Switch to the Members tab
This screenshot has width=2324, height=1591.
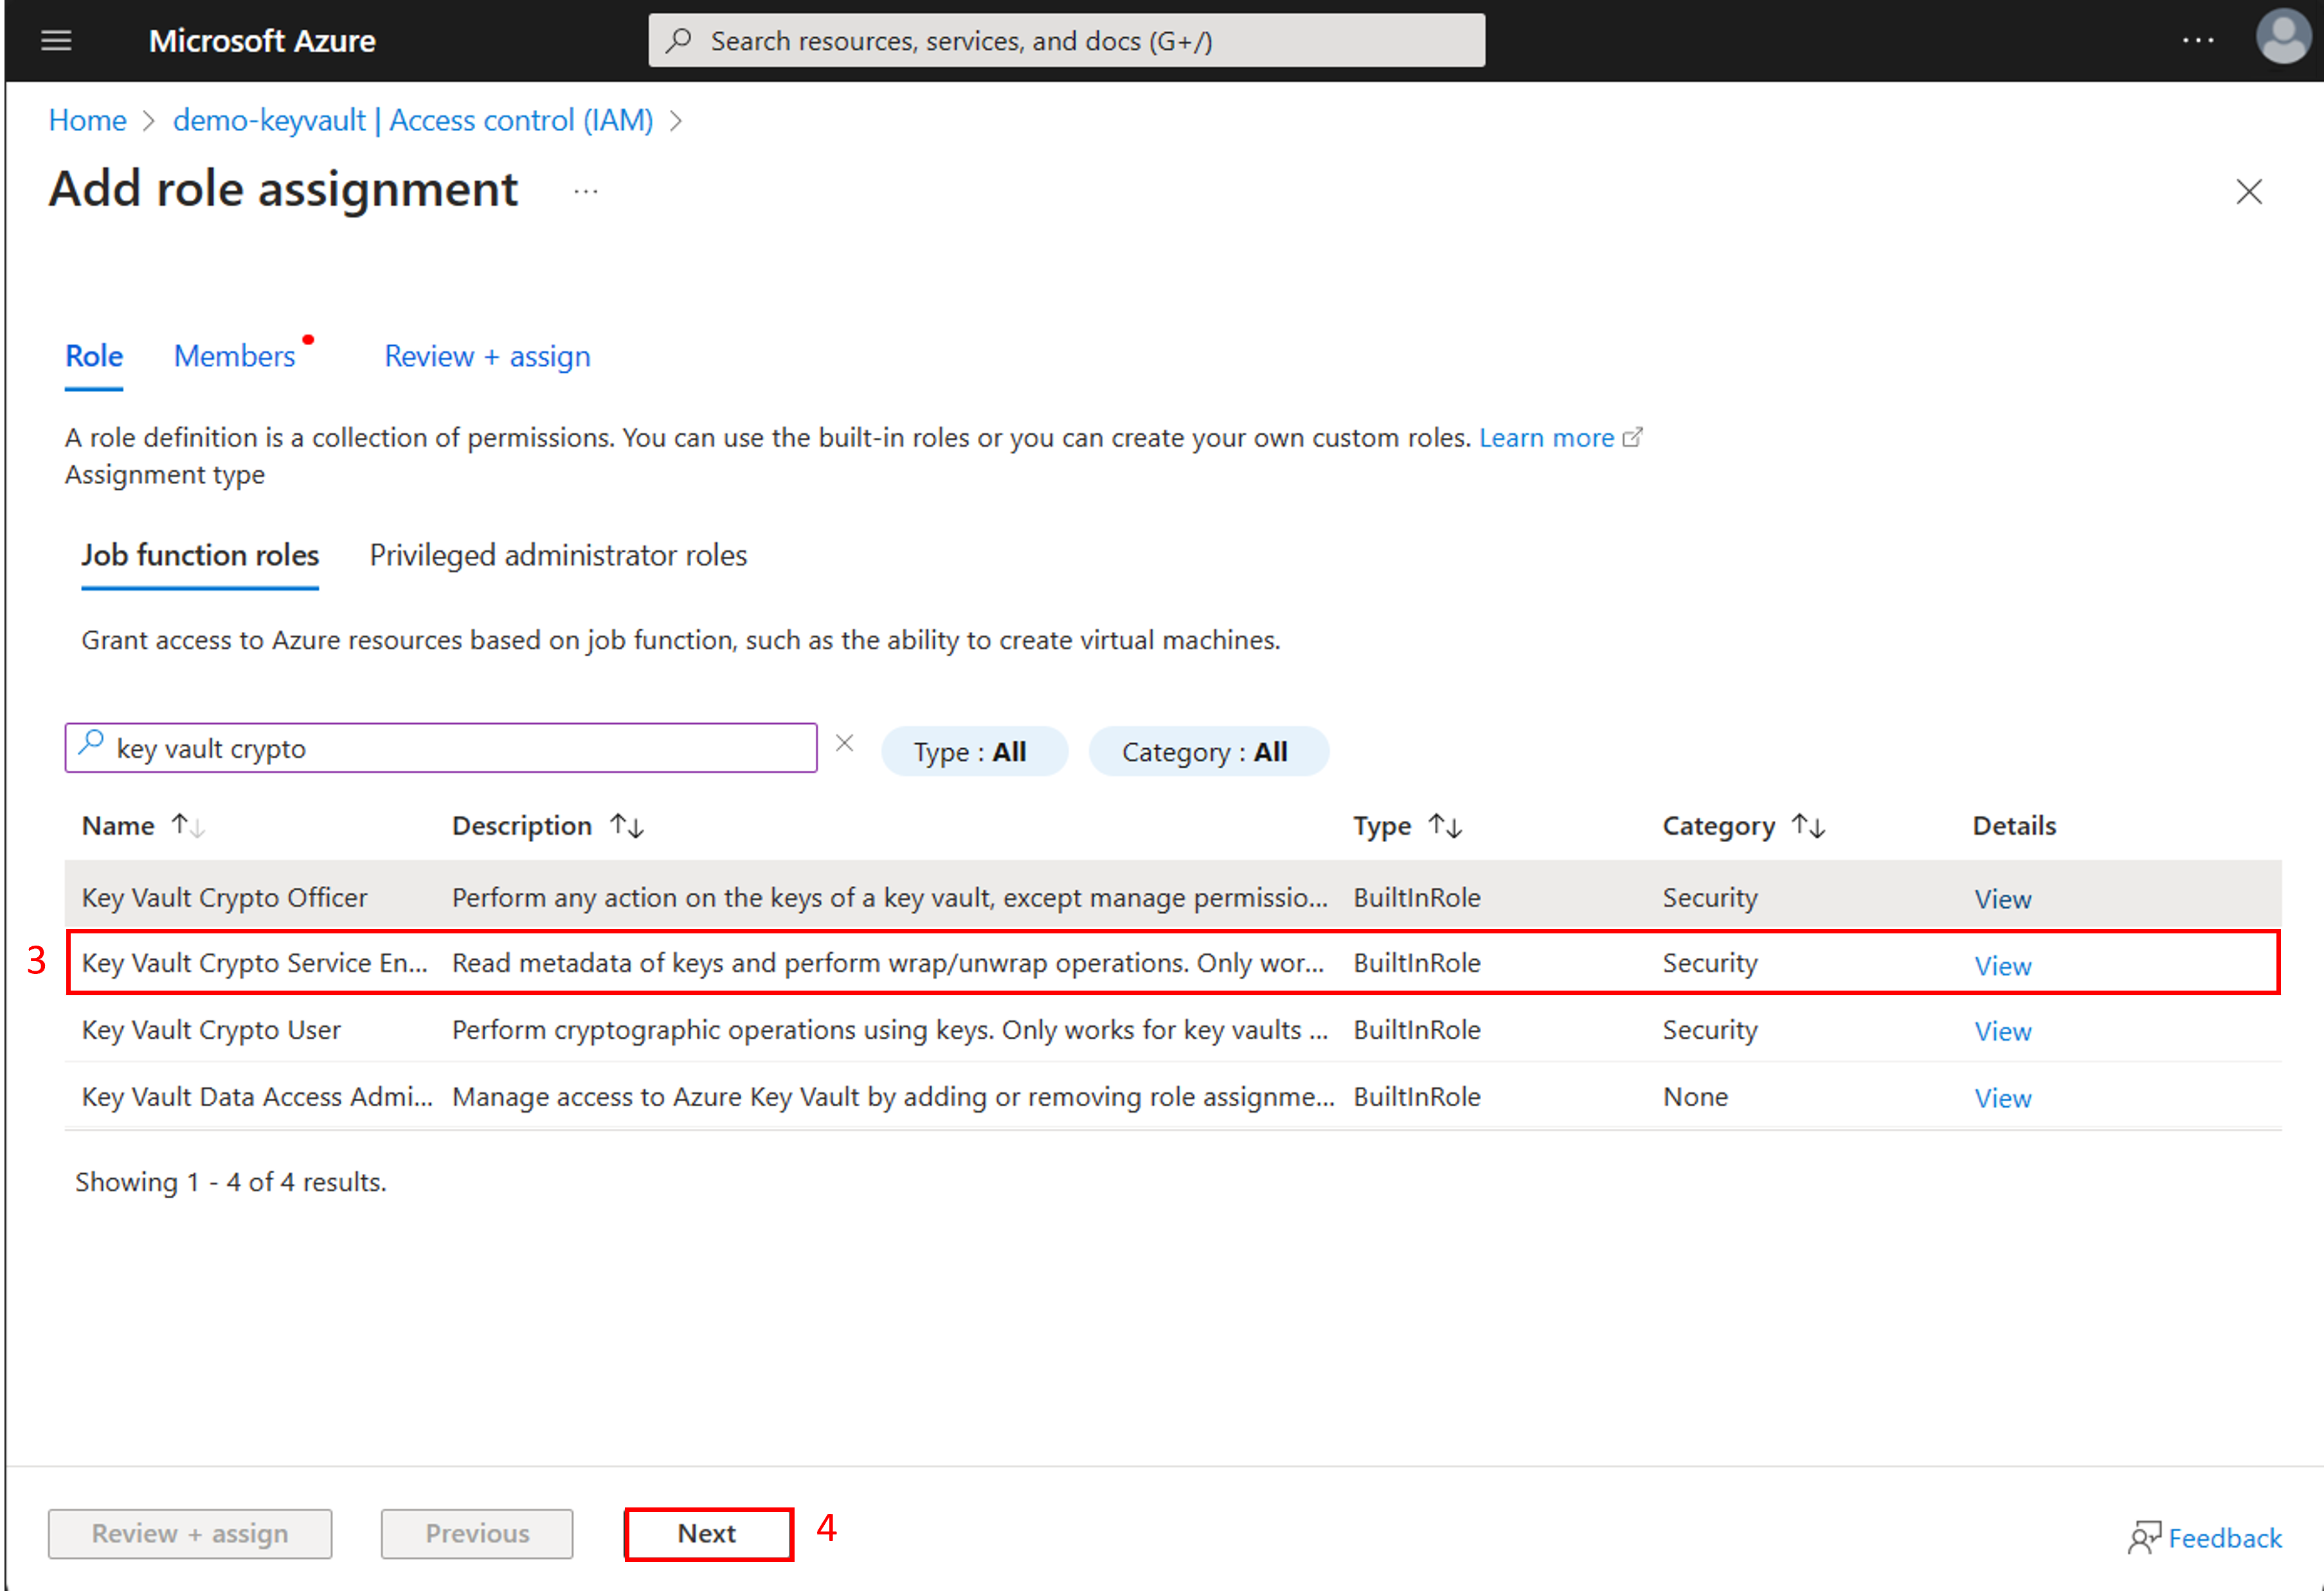coord(234,357)
